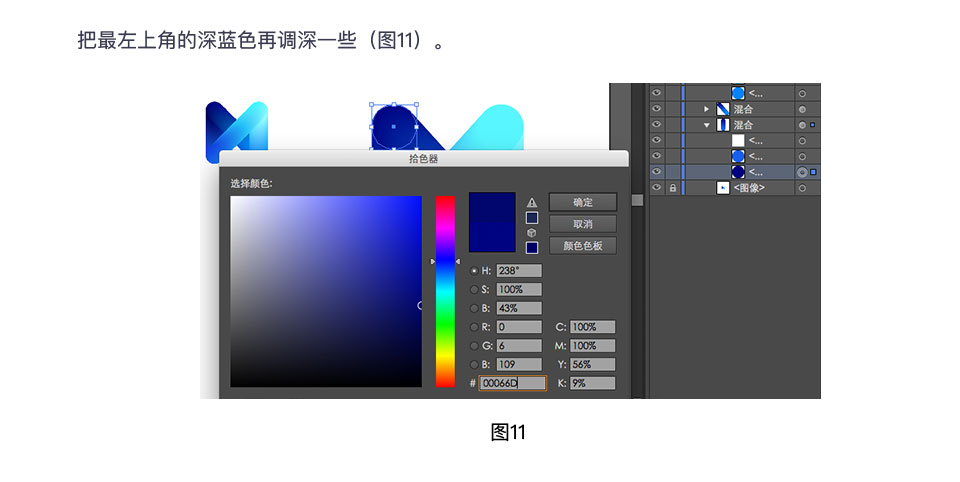960x482 pixels.
Task: Select the R red radio button
Action: (x=474, y=327)
